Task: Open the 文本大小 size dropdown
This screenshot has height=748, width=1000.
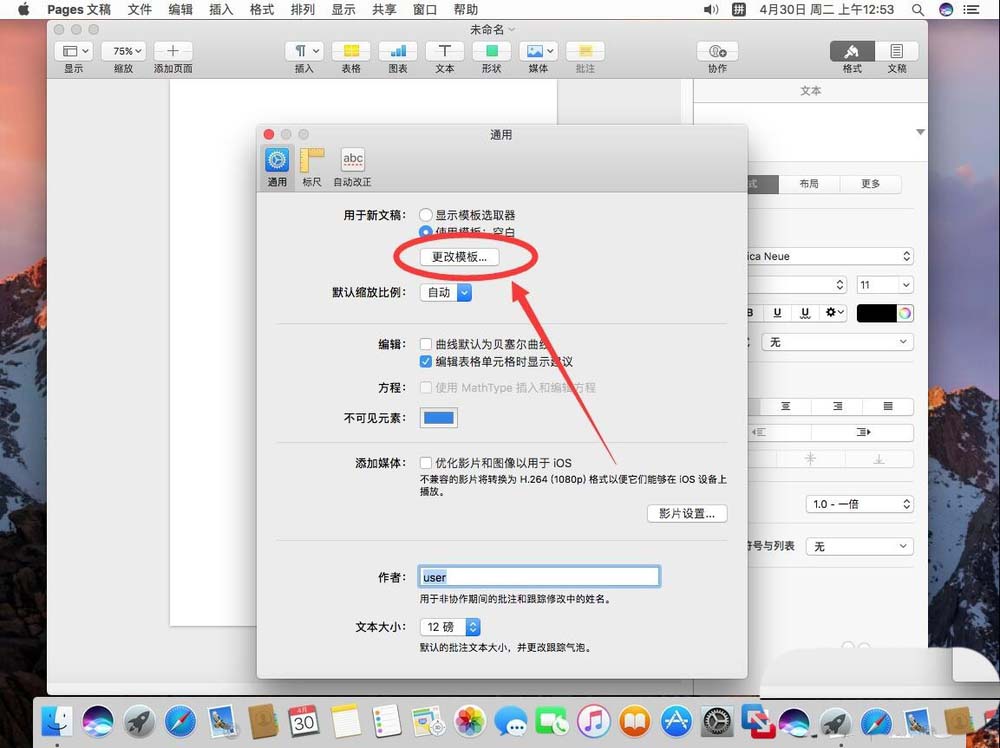Action: click(x=450, y=626)
